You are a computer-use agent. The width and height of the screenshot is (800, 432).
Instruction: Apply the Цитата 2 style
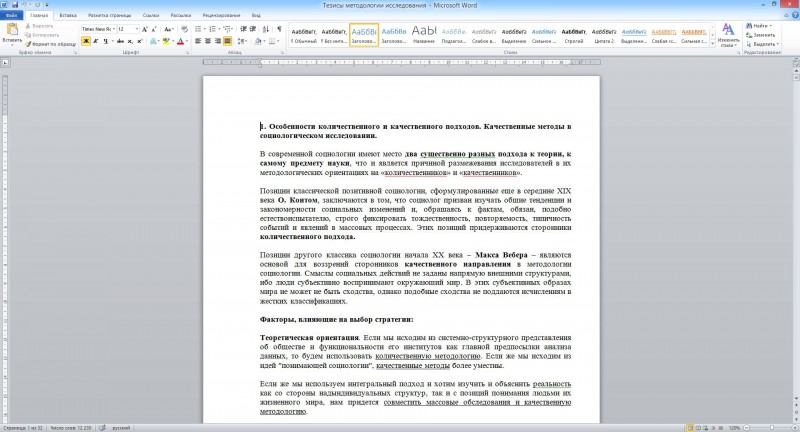(604, 35)
